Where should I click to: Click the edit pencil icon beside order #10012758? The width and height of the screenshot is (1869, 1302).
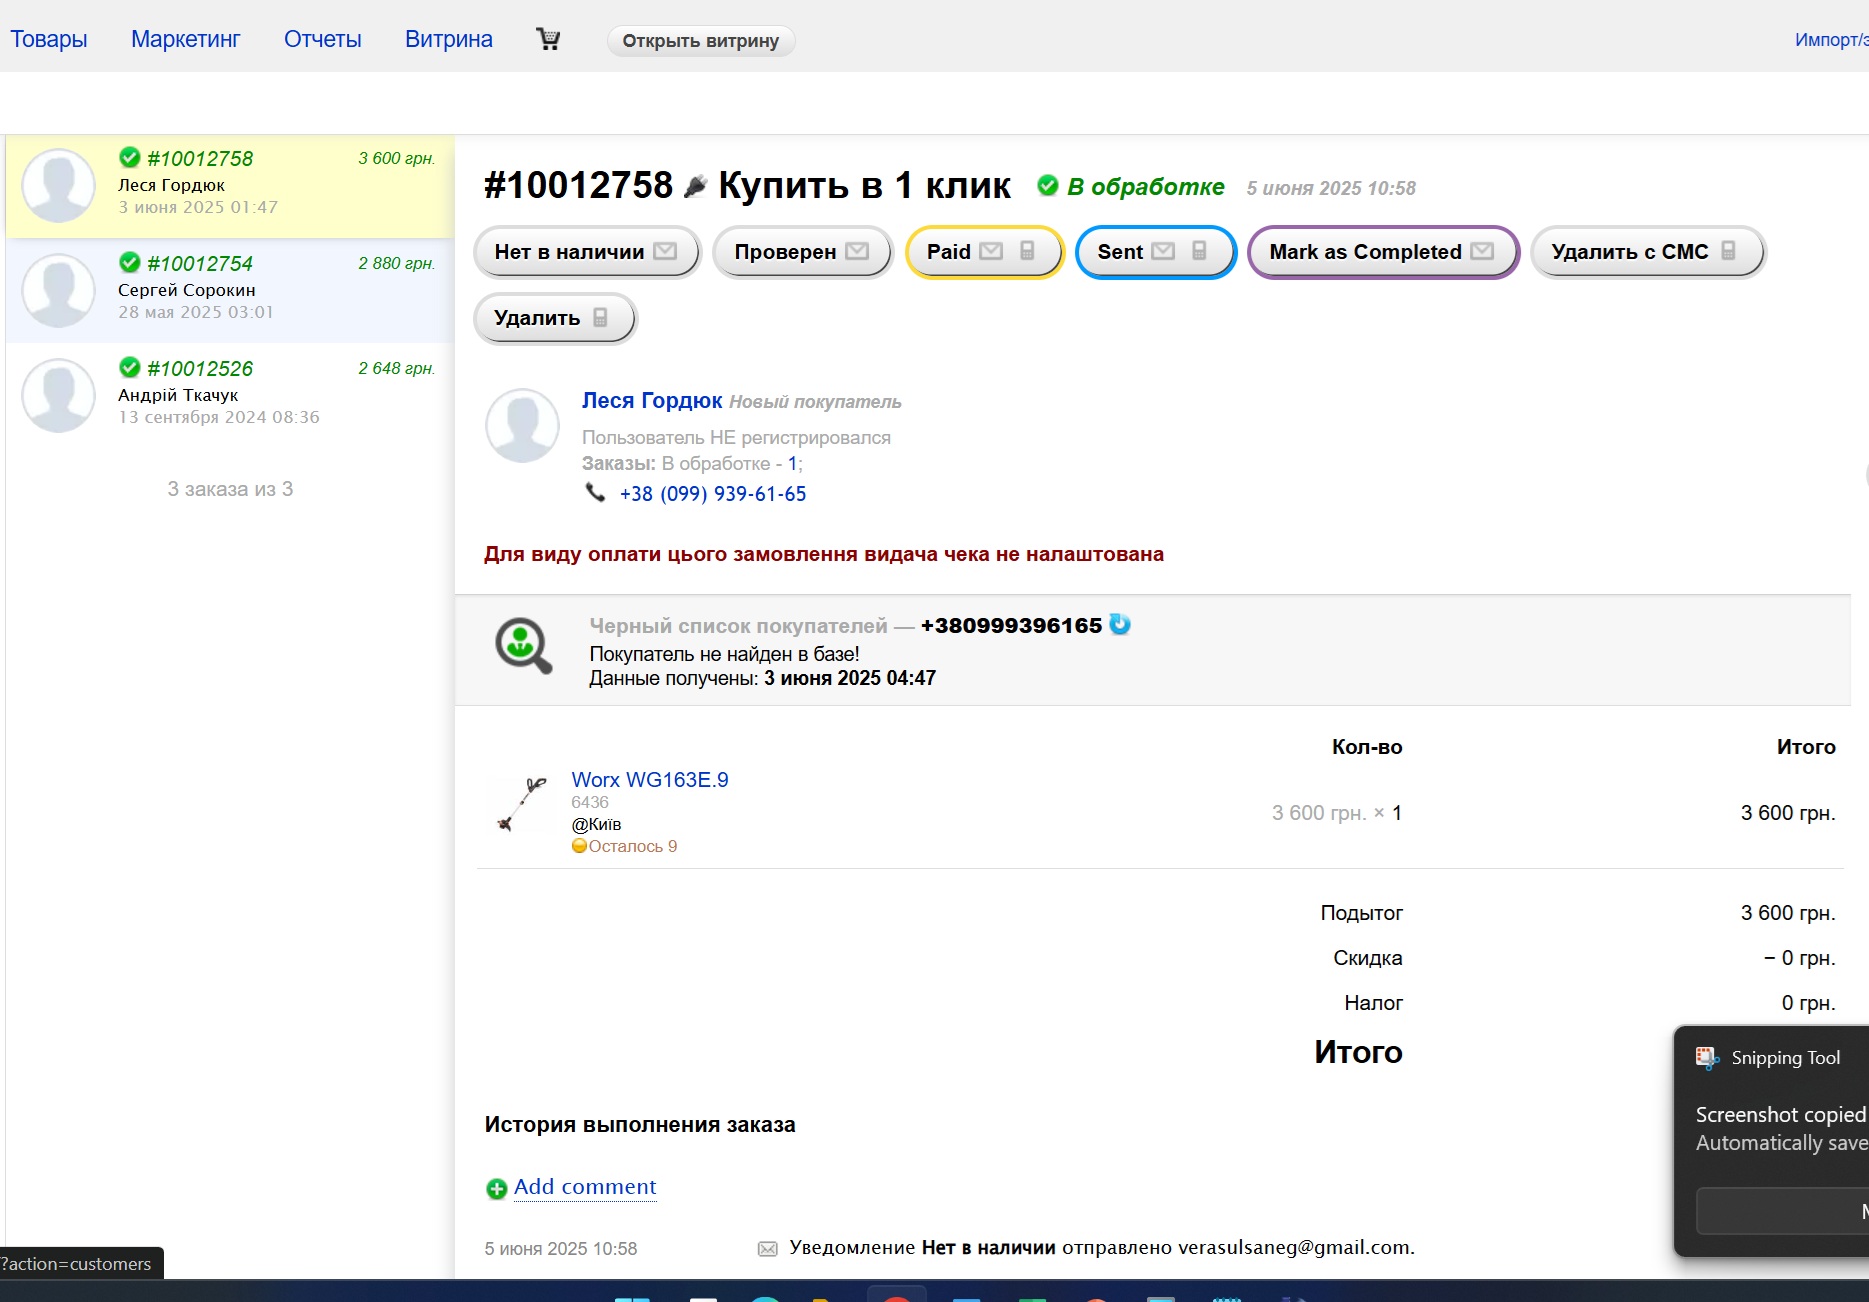[x=695, y=186]
